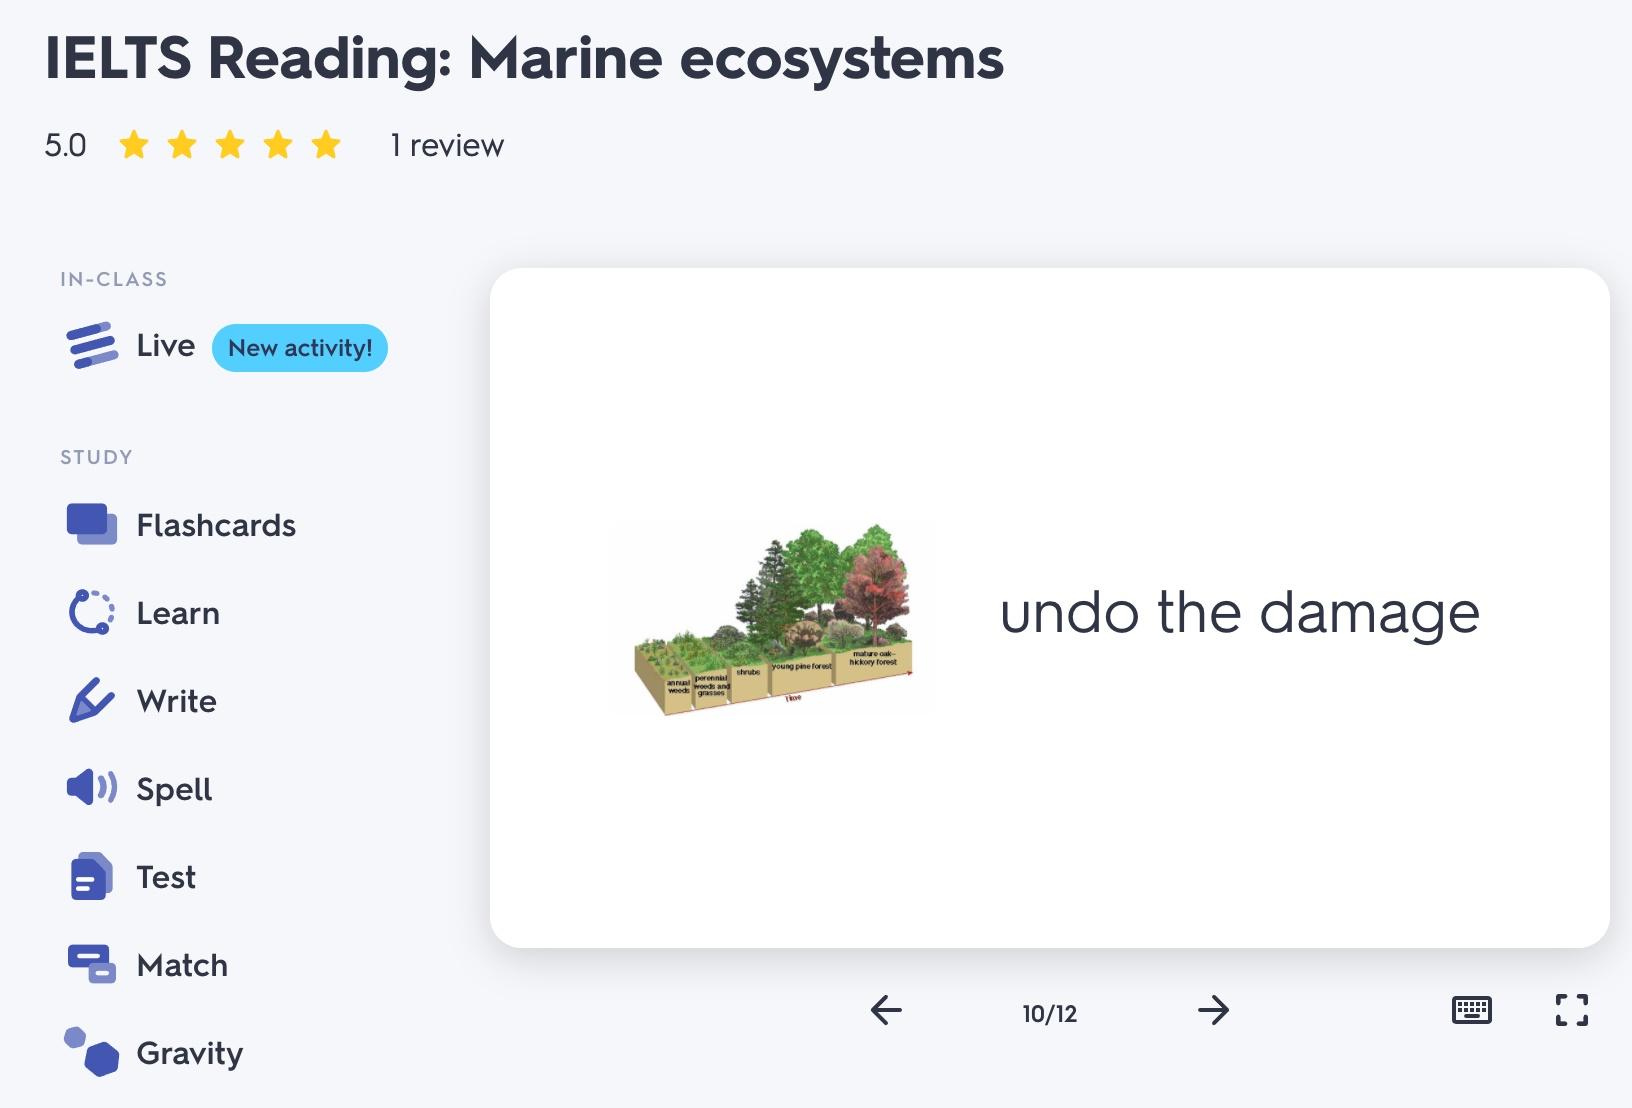This screenshot has width=1632, height=1108.
Task: Select the Write pencil icon
Action: 91,700
